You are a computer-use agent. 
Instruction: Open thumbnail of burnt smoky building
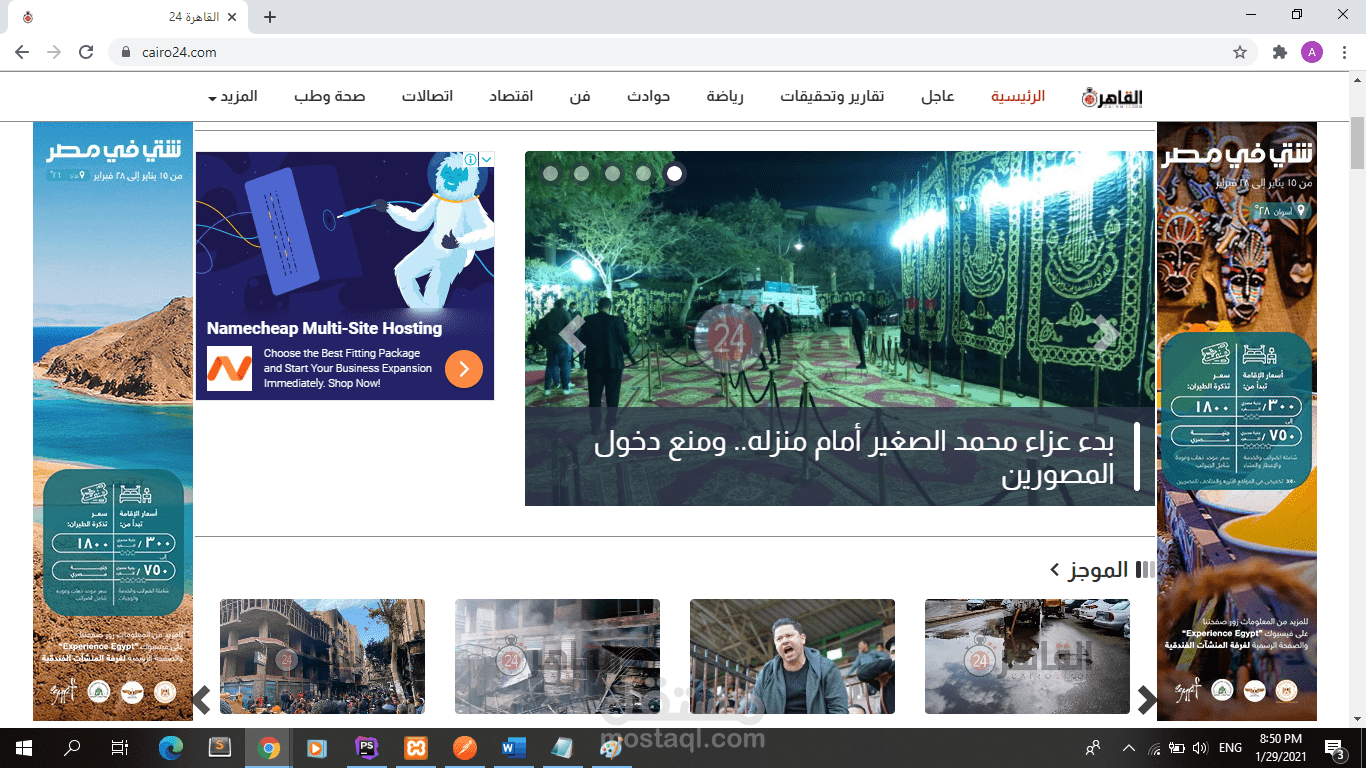point(557,656)
